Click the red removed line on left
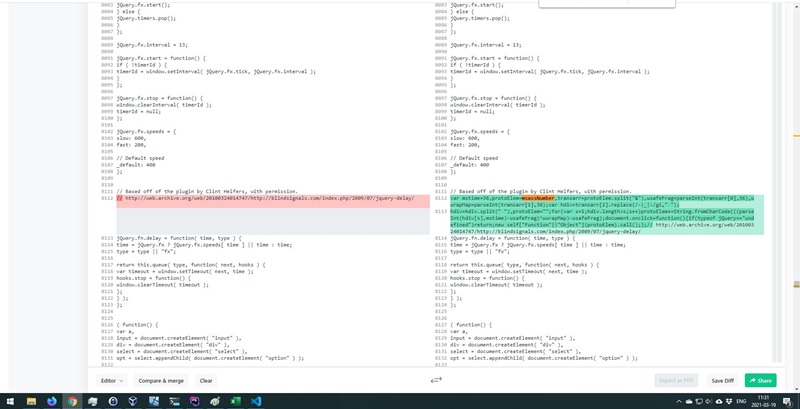 click(x=272, y=199)
